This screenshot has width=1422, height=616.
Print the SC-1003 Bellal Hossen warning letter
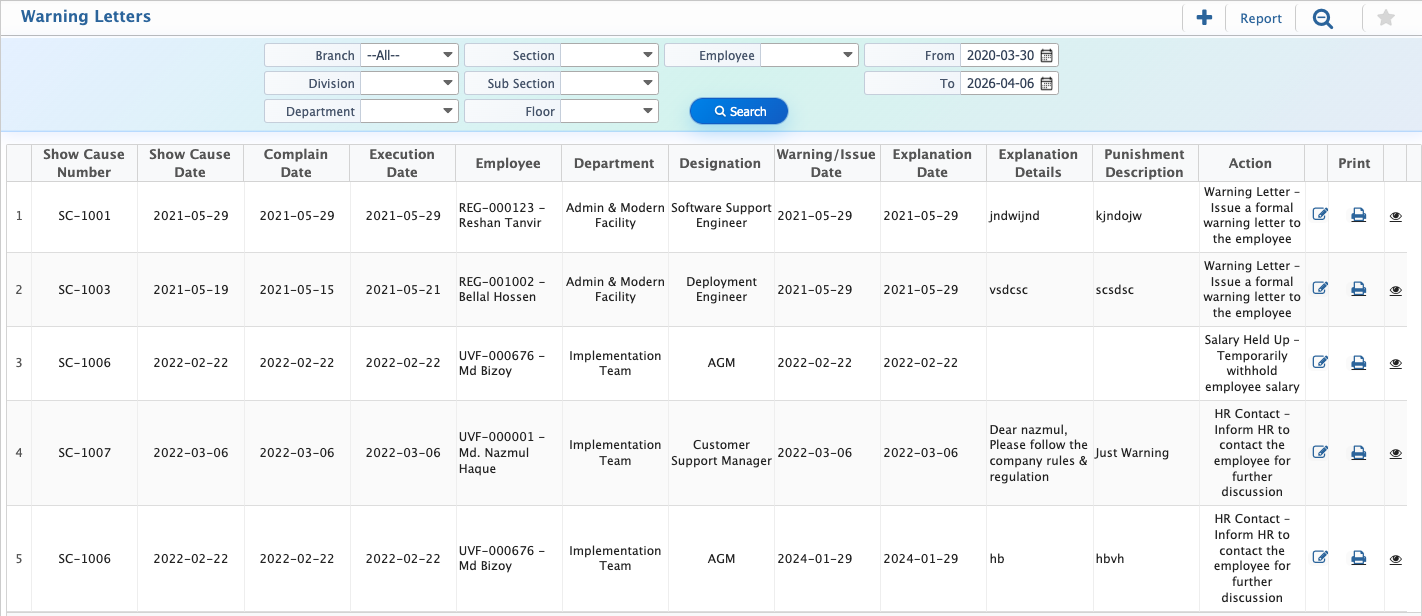click(1358, 289)
